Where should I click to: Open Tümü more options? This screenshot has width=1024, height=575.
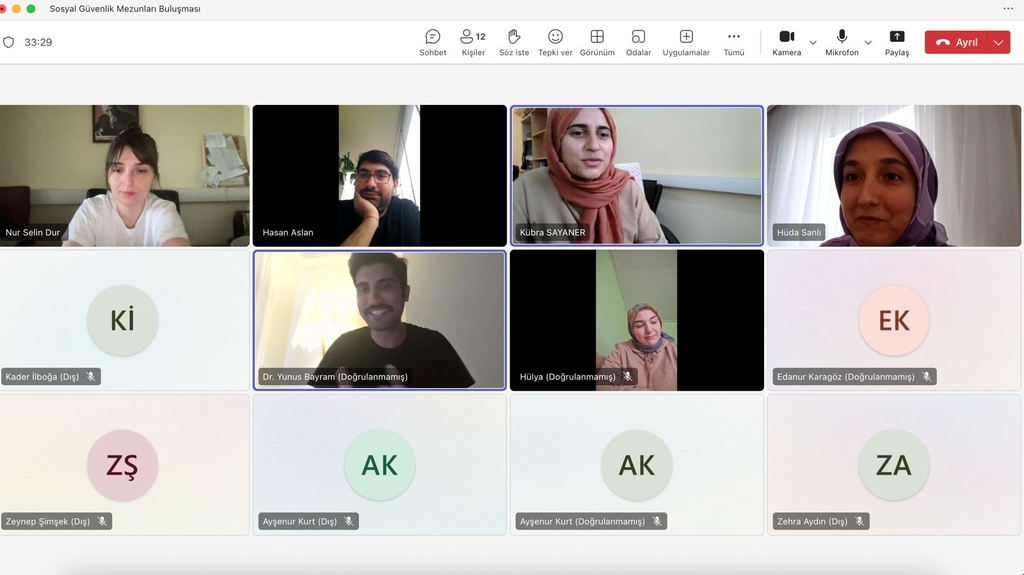click(x=733, y=42)
